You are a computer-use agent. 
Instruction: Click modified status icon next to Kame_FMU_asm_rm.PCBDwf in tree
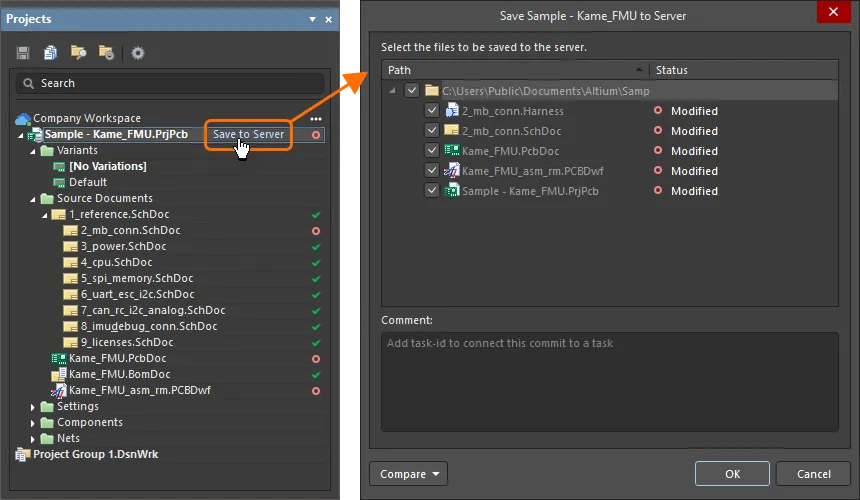316,391
